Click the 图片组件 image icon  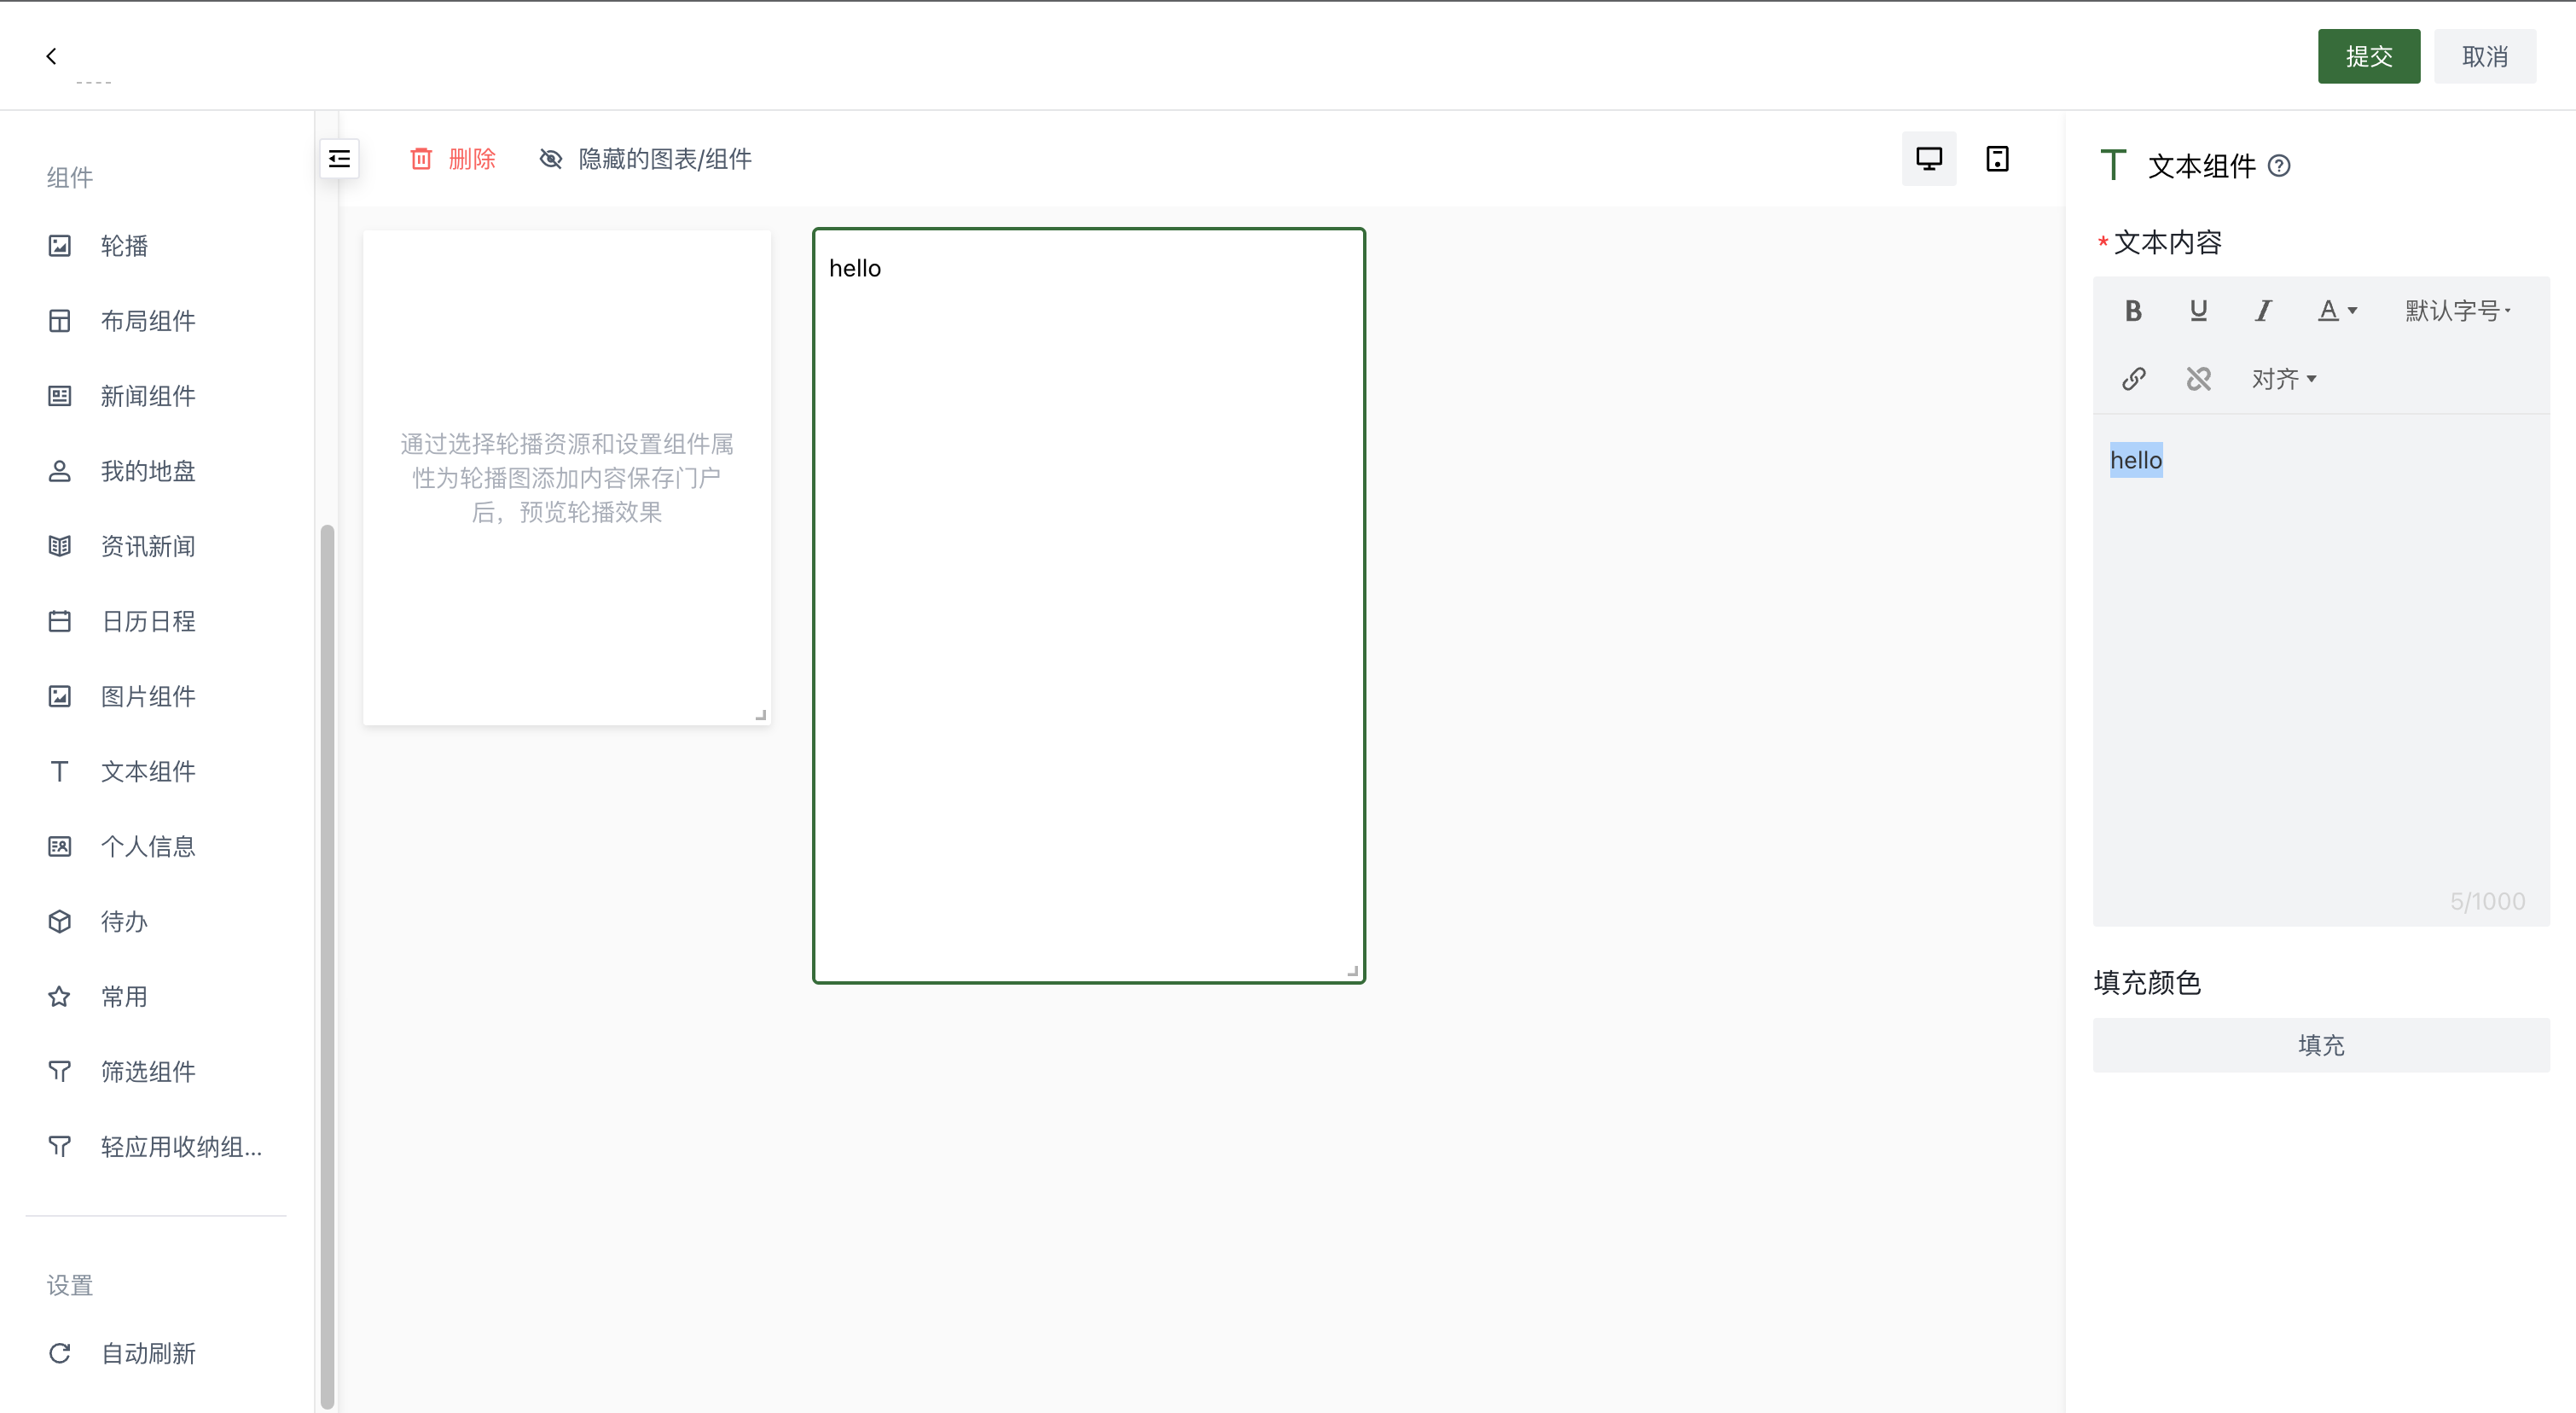(x=60, y=696)
